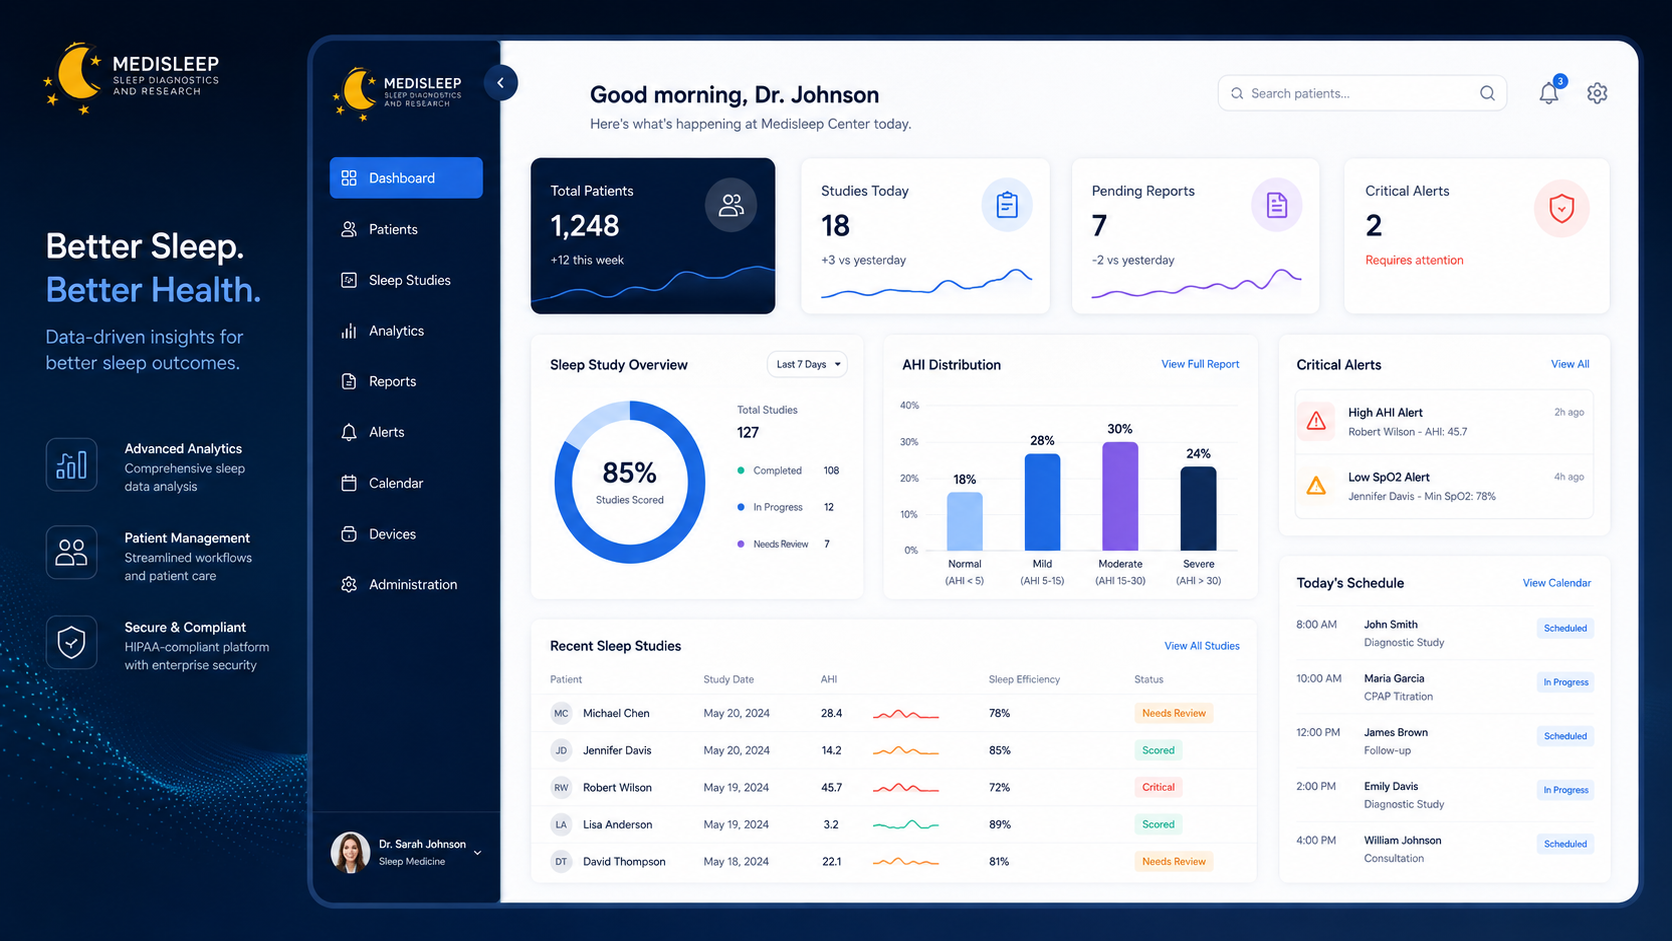
Task: Open settings gear in the header
Action: [x=1597, y=93]
